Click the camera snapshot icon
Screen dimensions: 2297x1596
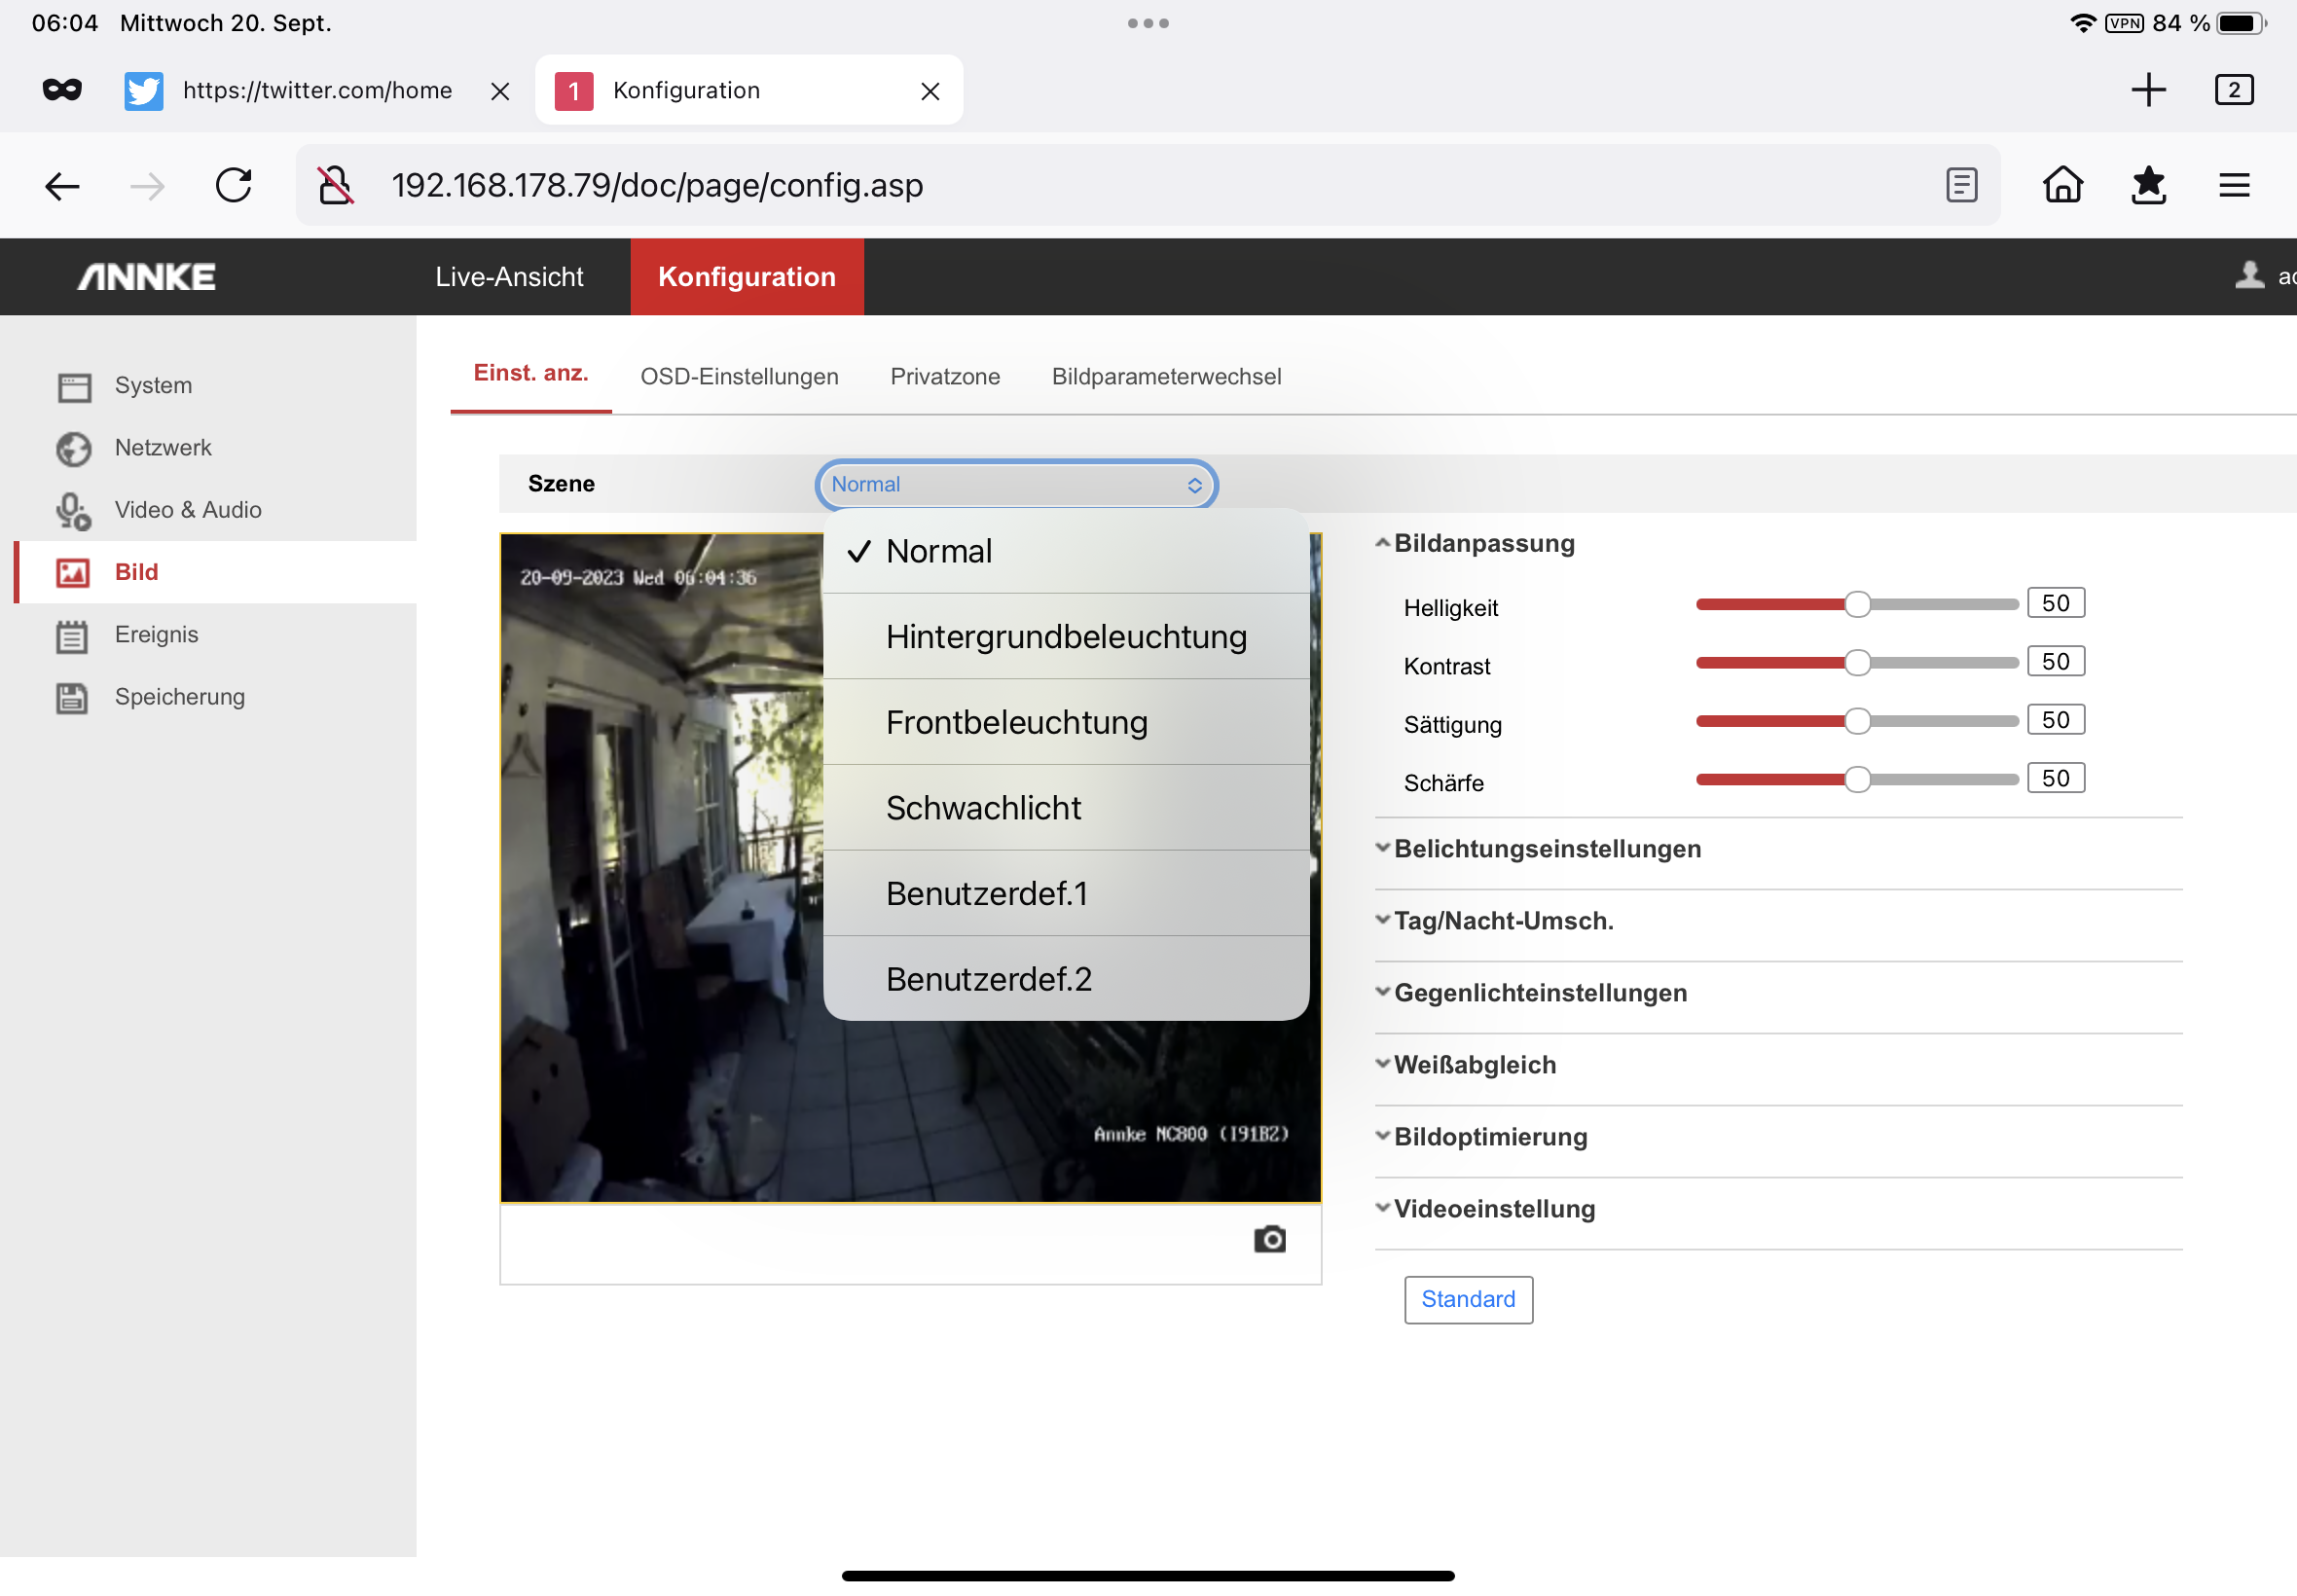coord(1269,1240)
